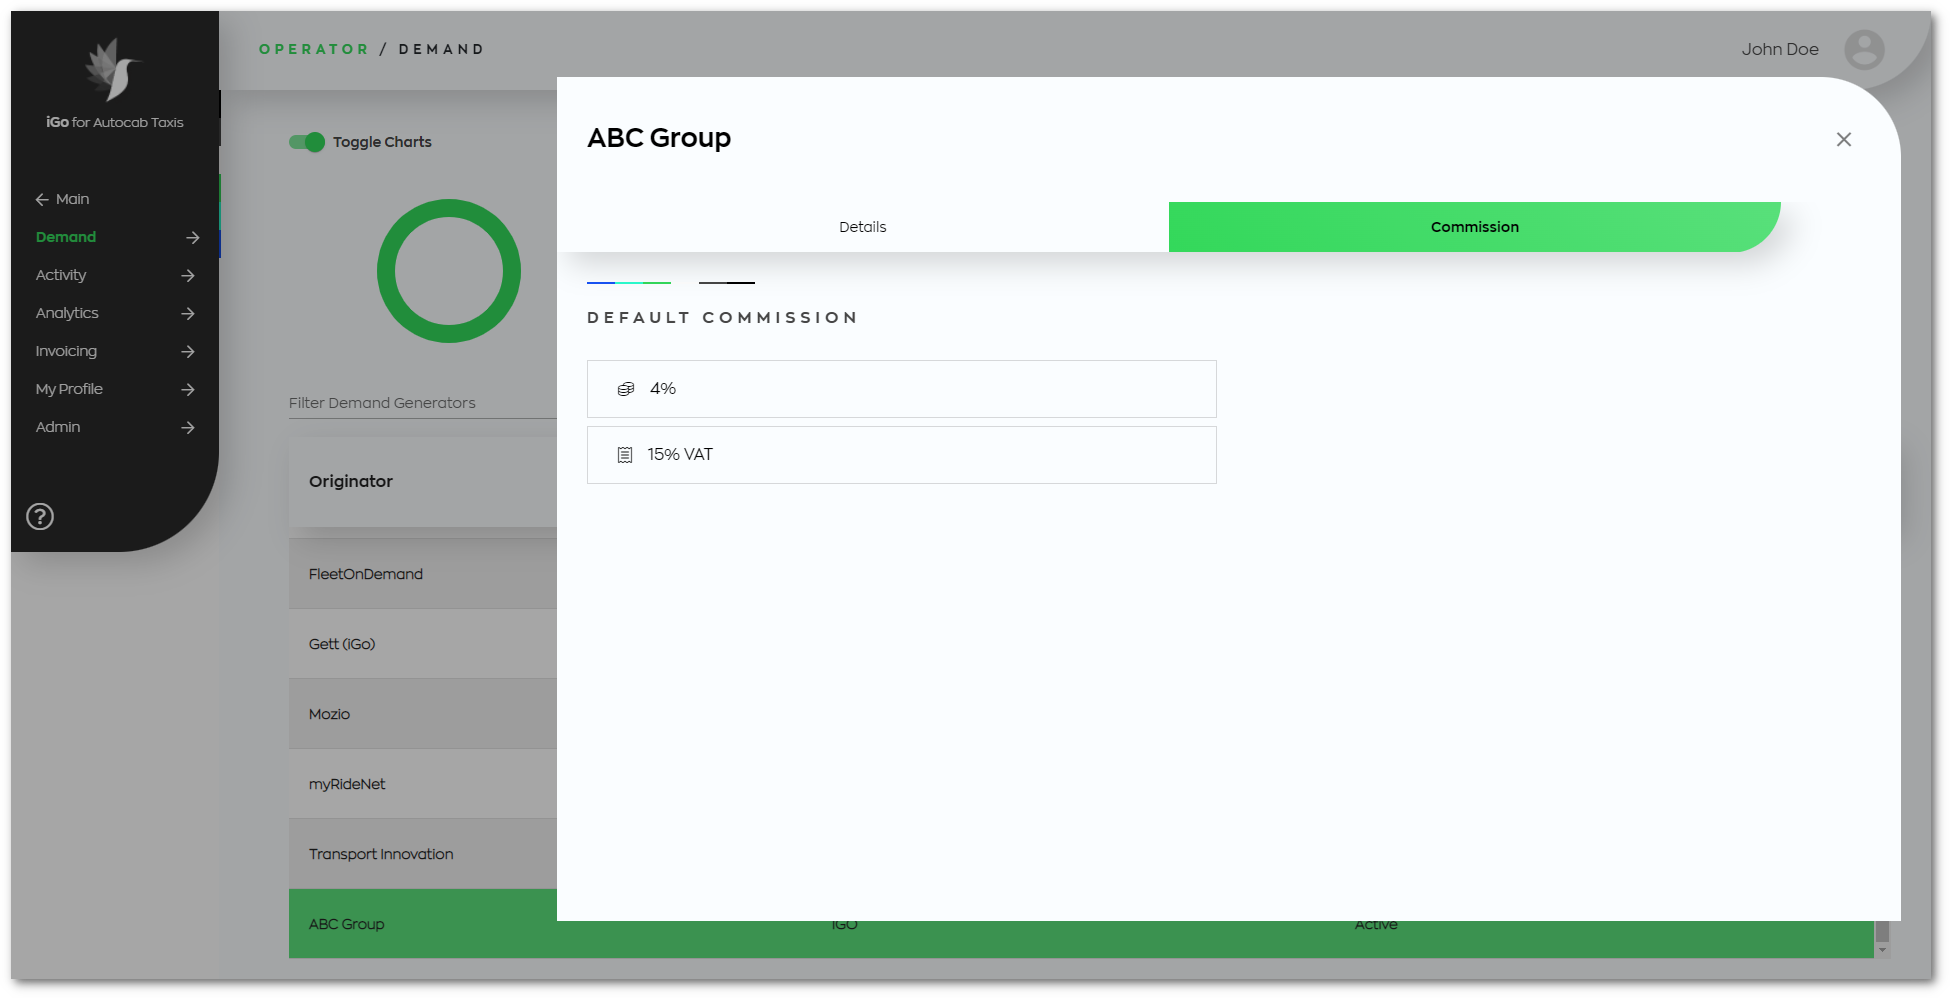The image size is (1950, 998).
Task: Select the FleetOnDemand row
Action: [x=423, y=574]
